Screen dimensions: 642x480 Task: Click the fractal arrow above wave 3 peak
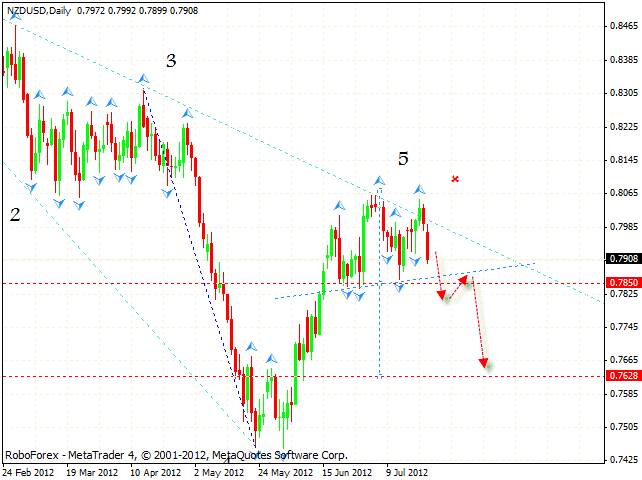tap(144, 78)
